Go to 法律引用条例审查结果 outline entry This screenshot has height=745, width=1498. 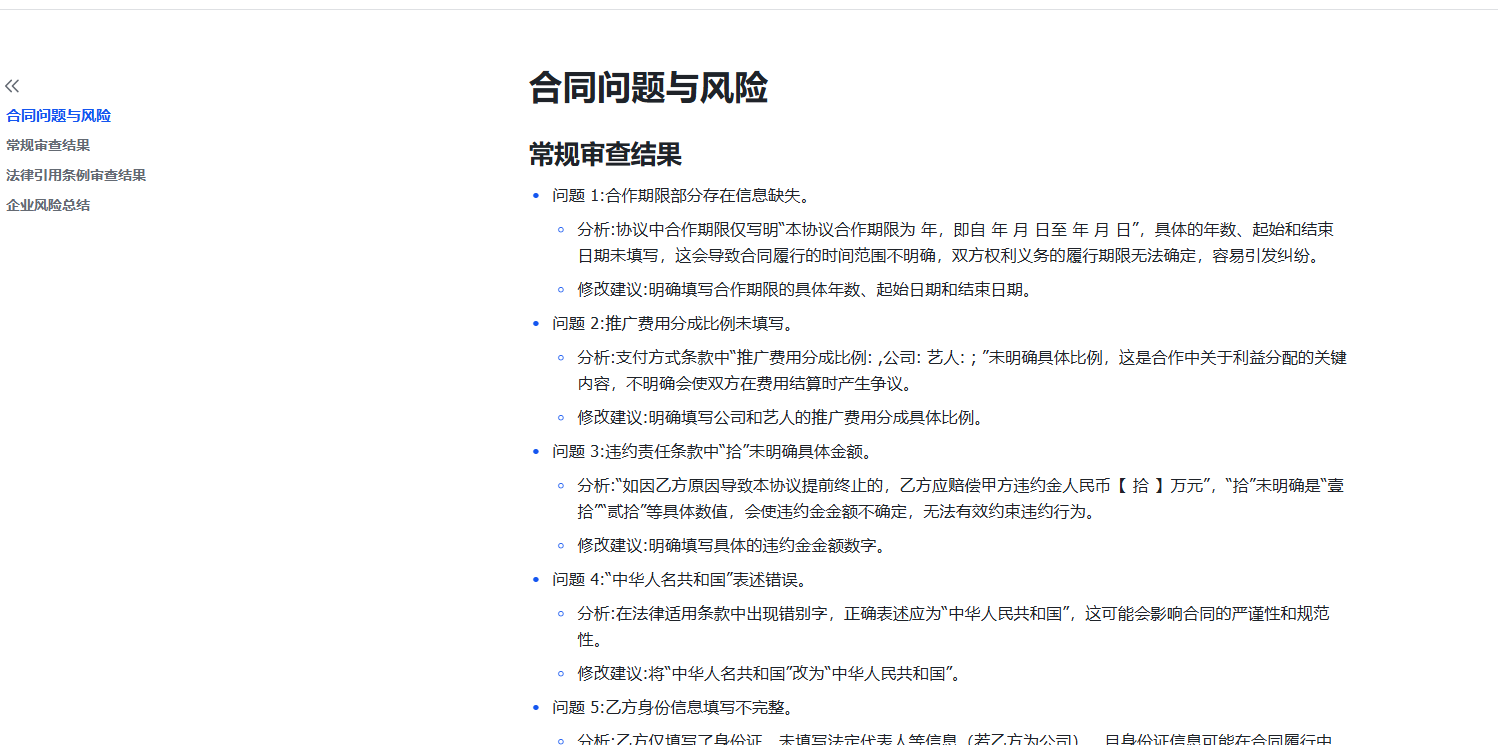[x=76, y=175]
